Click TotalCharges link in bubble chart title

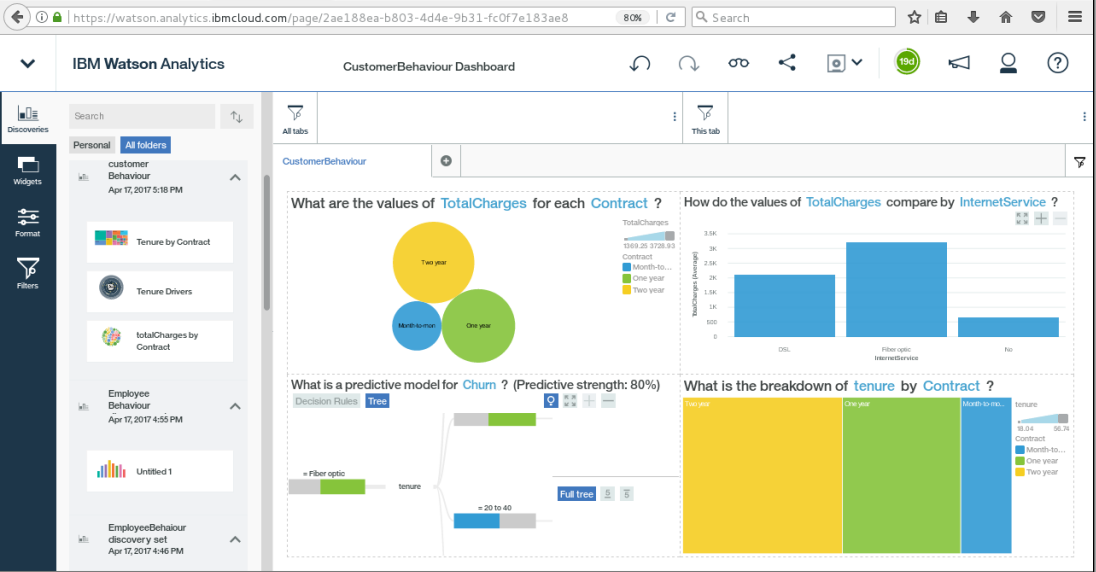(x=483, y=203)
